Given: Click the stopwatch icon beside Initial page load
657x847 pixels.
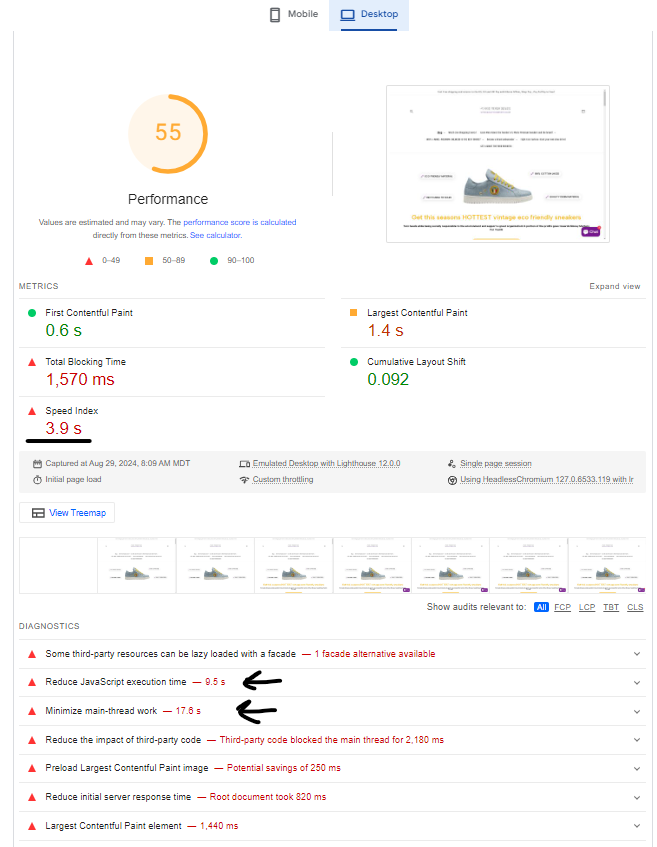Looking at the screenshot, I should (37, 480).
